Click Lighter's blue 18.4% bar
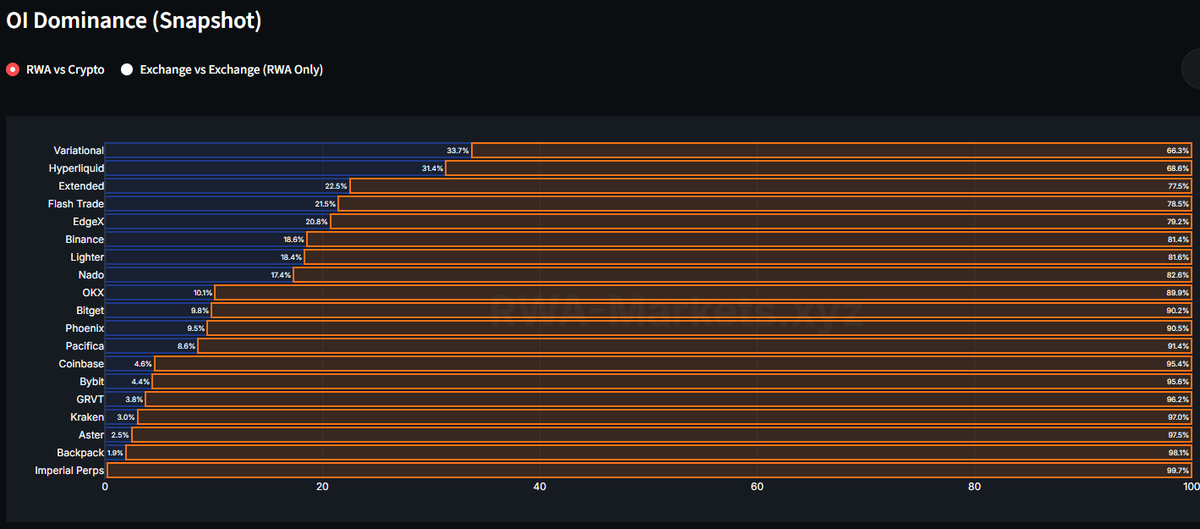The image size is (1200, 529). pos(205,257)
